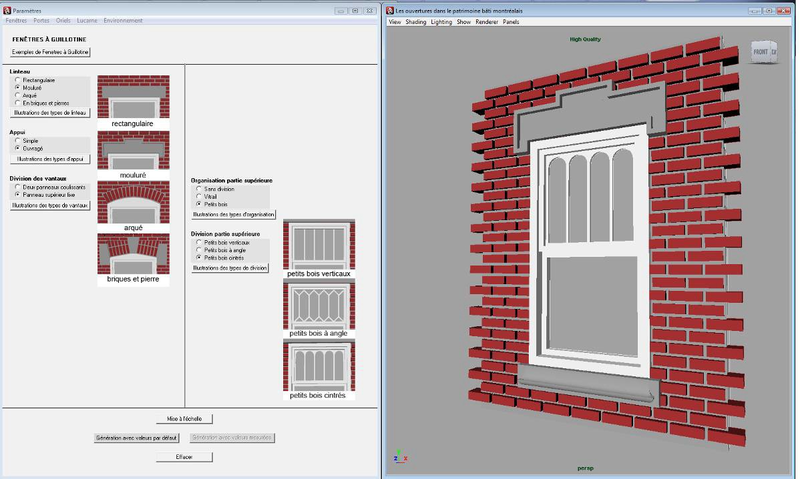Select the Mouluré linteau option

(x=18, y=88)
